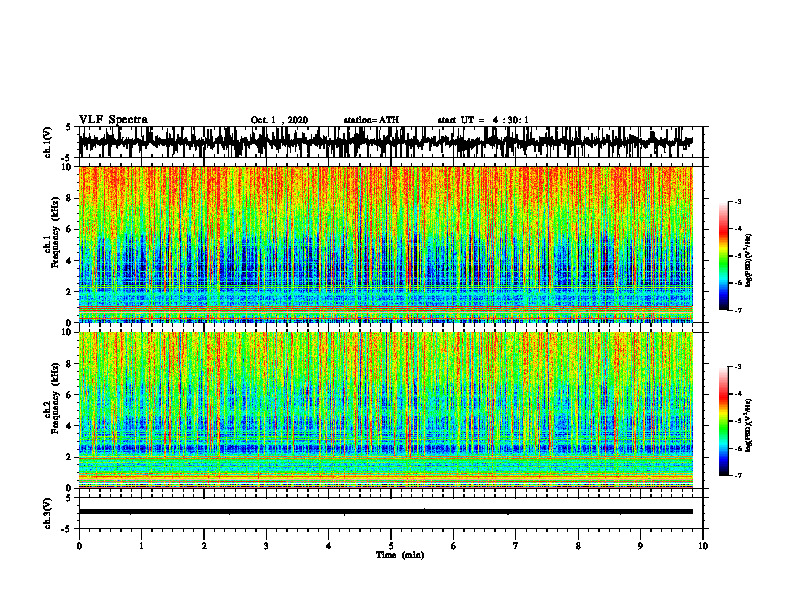Click the ch.1 spectrogram color scale bar
This screenshot has height=612, width=792.
pyautogui.click(x=724, y=256)
